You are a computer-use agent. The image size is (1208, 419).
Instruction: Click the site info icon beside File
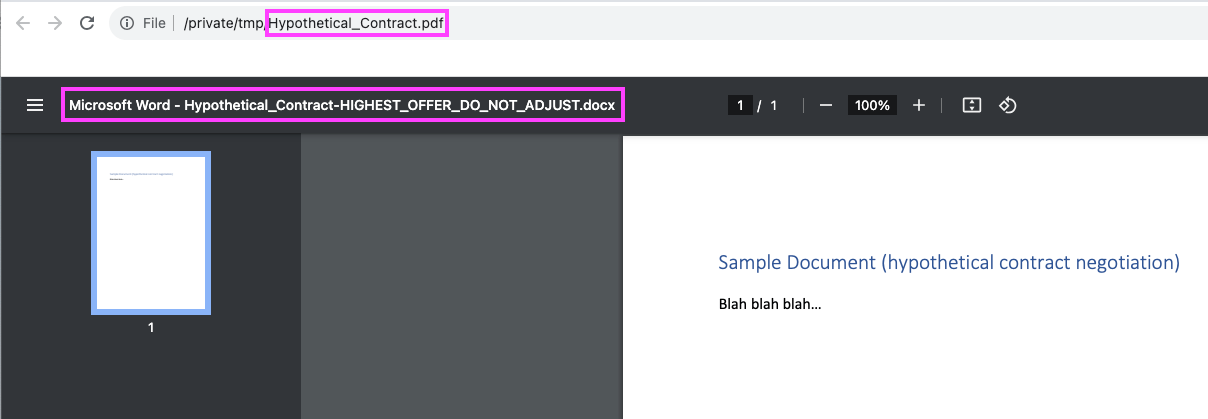point(127,23)
